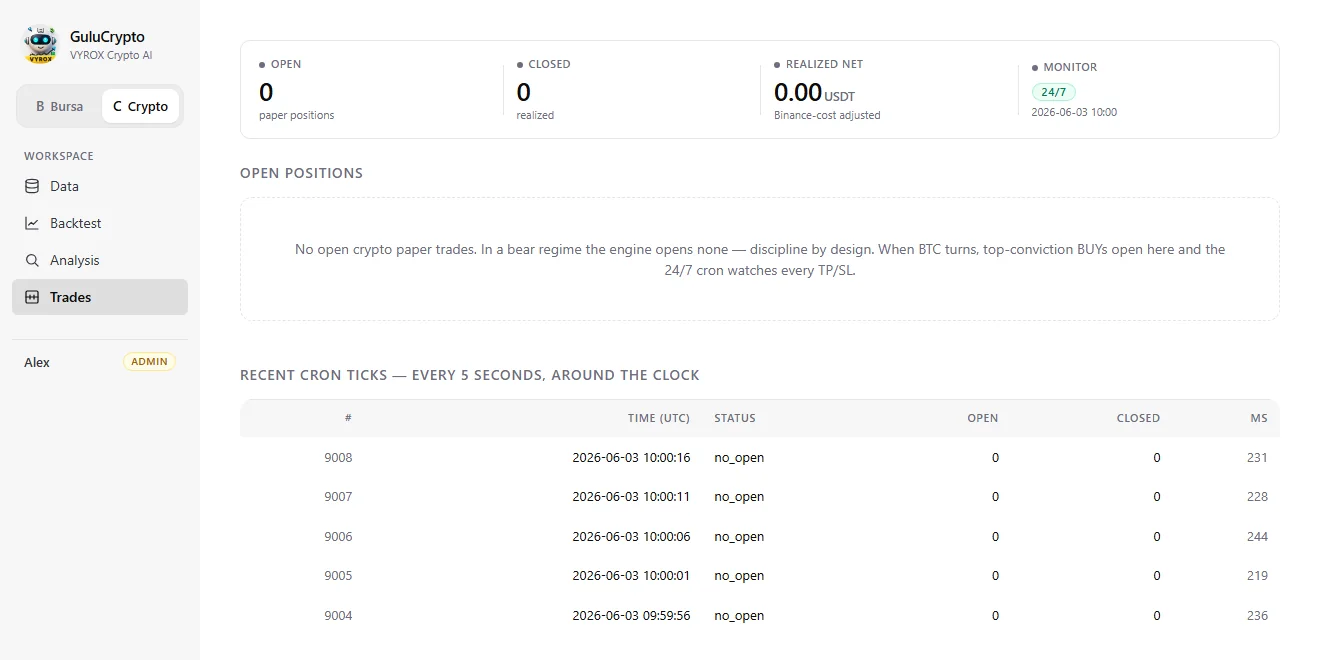Click the OPEN stat label

coord(286,64)
